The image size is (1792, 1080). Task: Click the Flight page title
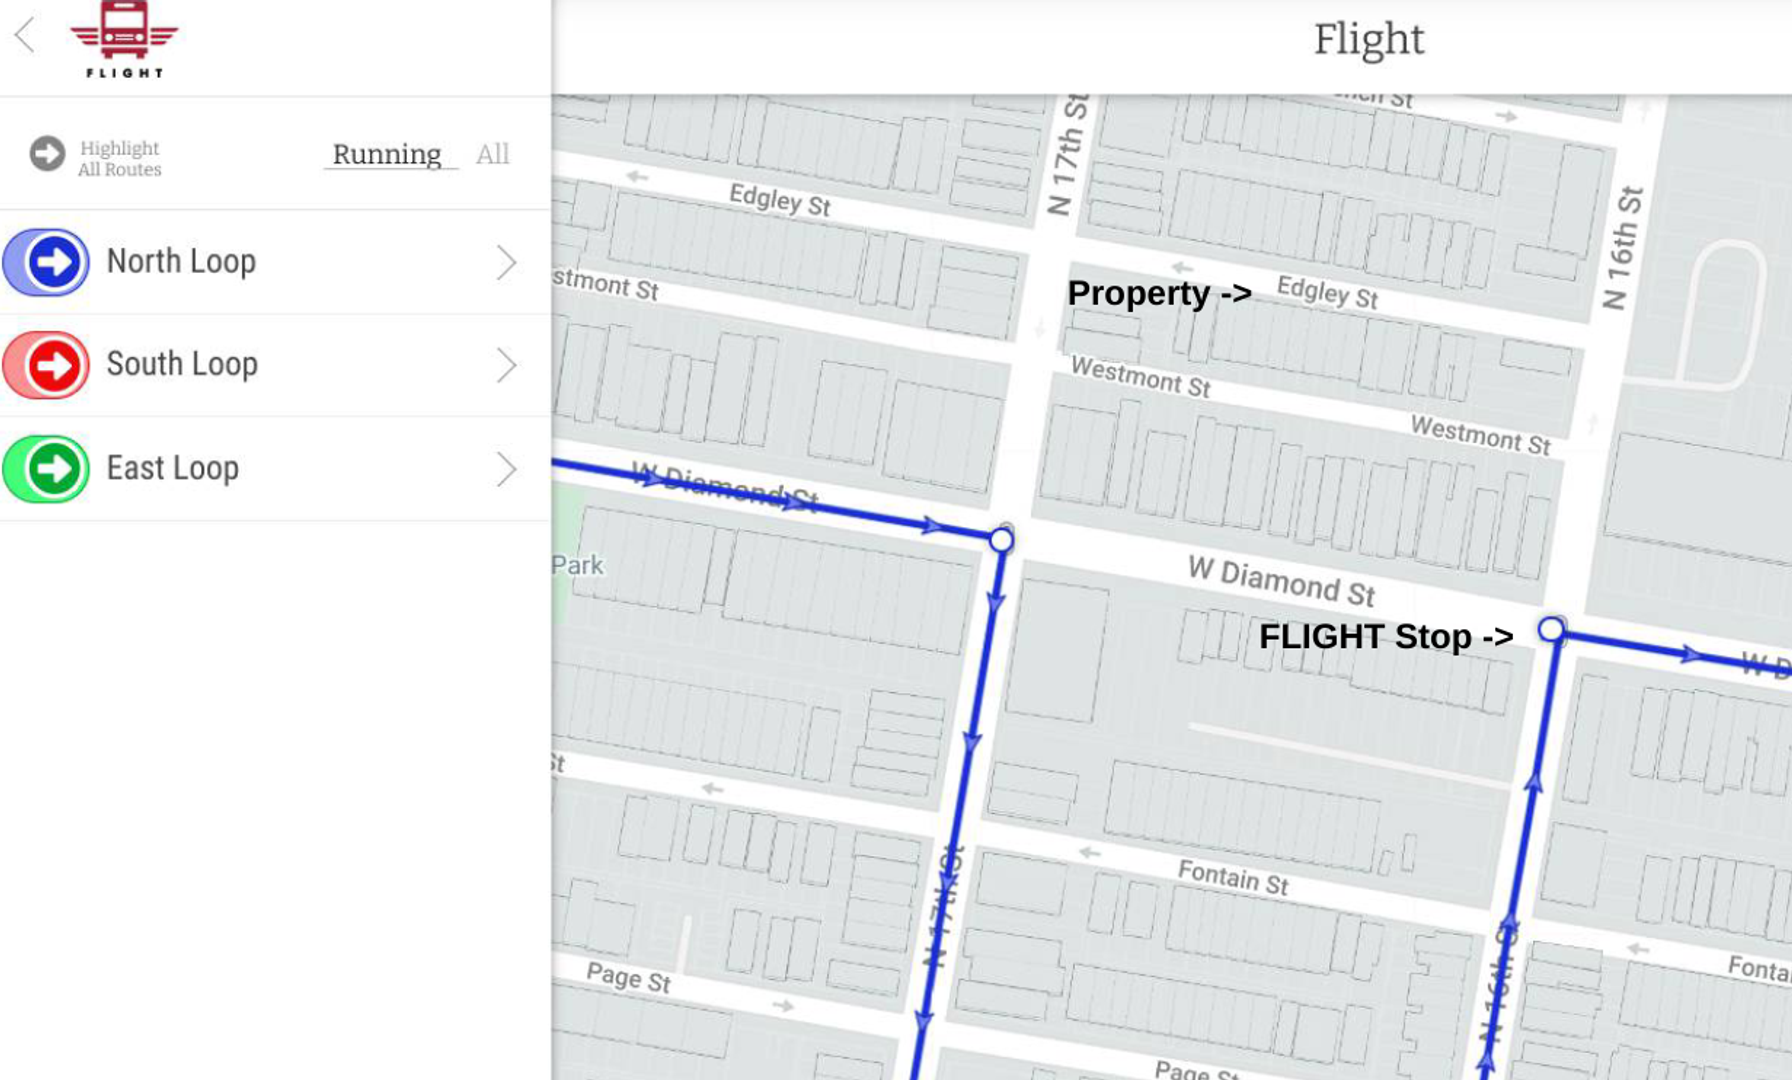pos(1368,40)
